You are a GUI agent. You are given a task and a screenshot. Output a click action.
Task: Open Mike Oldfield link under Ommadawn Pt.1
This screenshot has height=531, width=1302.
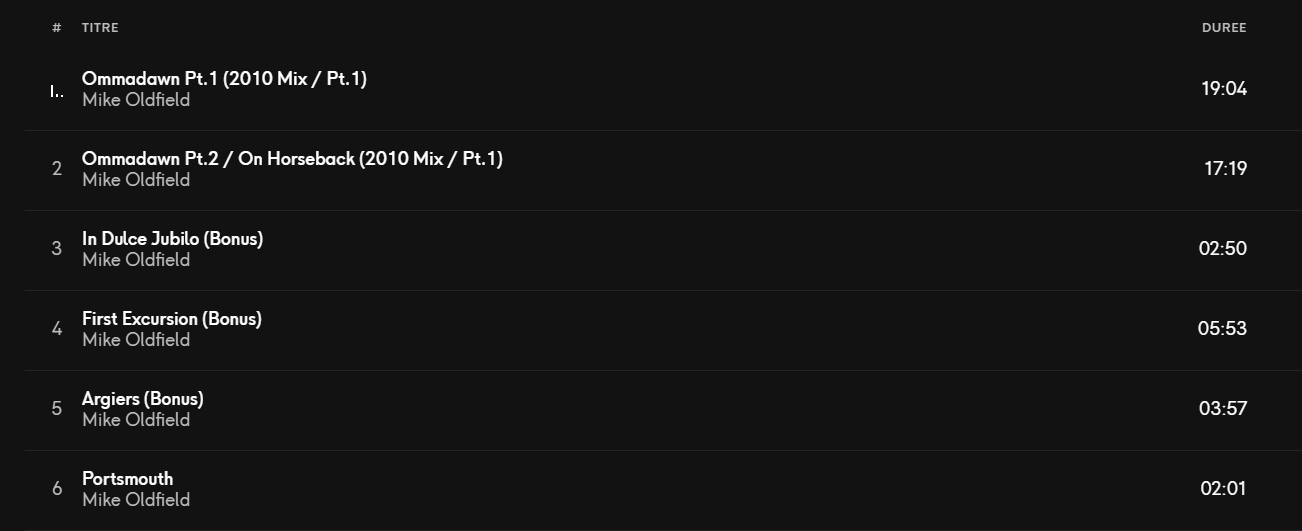(x=136, y=99)
